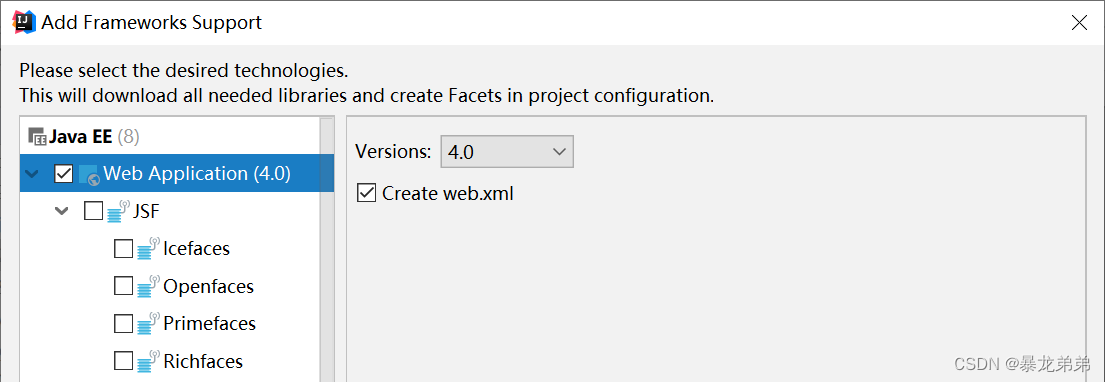Check the Icefaces checkbox
This screenshot has width=1105, height=382.
tap(123, 249)
